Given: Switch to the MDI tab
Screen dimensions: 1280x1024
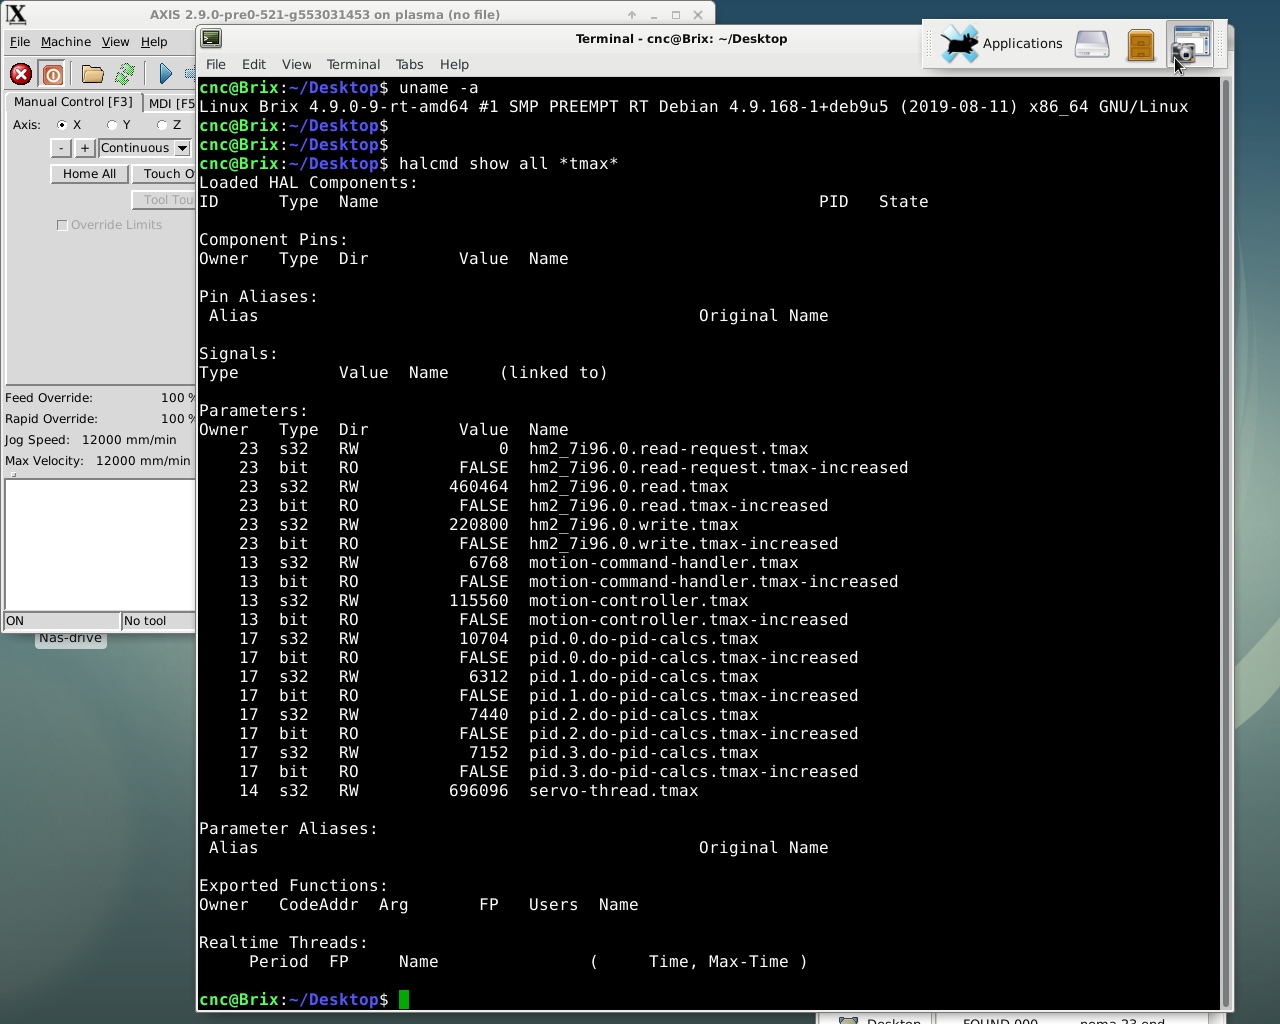Looking at the screenshot, I should 170,103.
